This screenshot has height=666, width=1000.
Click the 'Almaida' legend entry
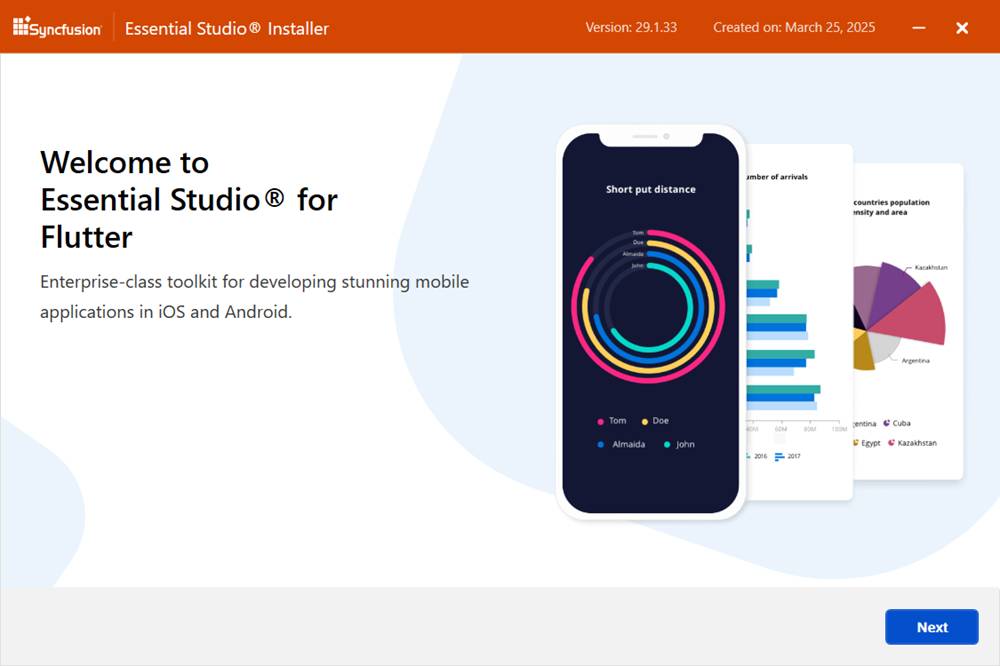[x=621, y=445]
